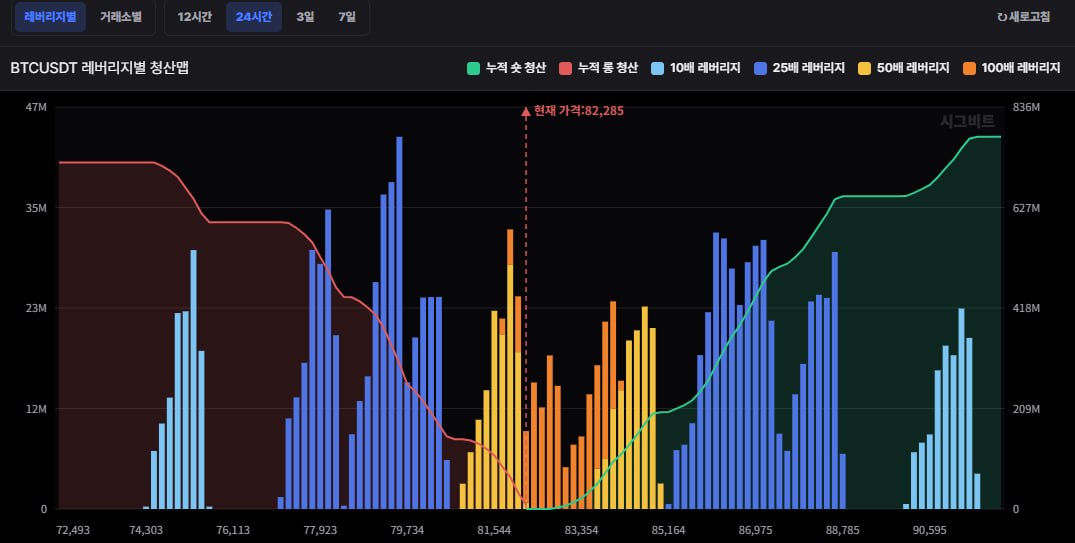
Task: Click the light blue 10배 레버리지 swatch
Action: coord(657,68)
